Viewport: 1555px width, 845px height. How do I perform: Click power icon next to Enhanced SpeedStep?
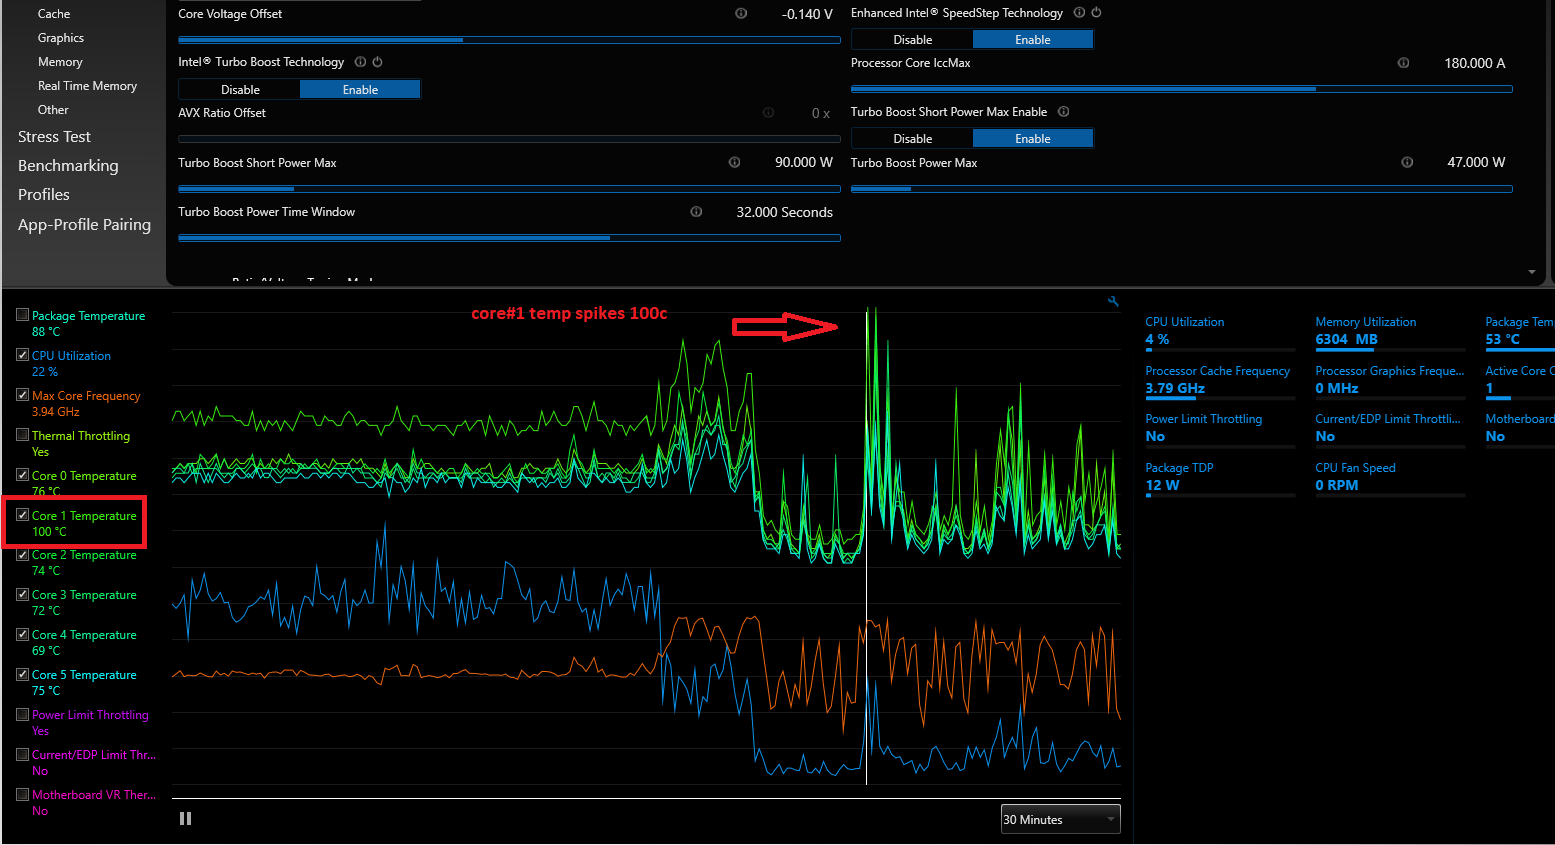click(1096, 12)
